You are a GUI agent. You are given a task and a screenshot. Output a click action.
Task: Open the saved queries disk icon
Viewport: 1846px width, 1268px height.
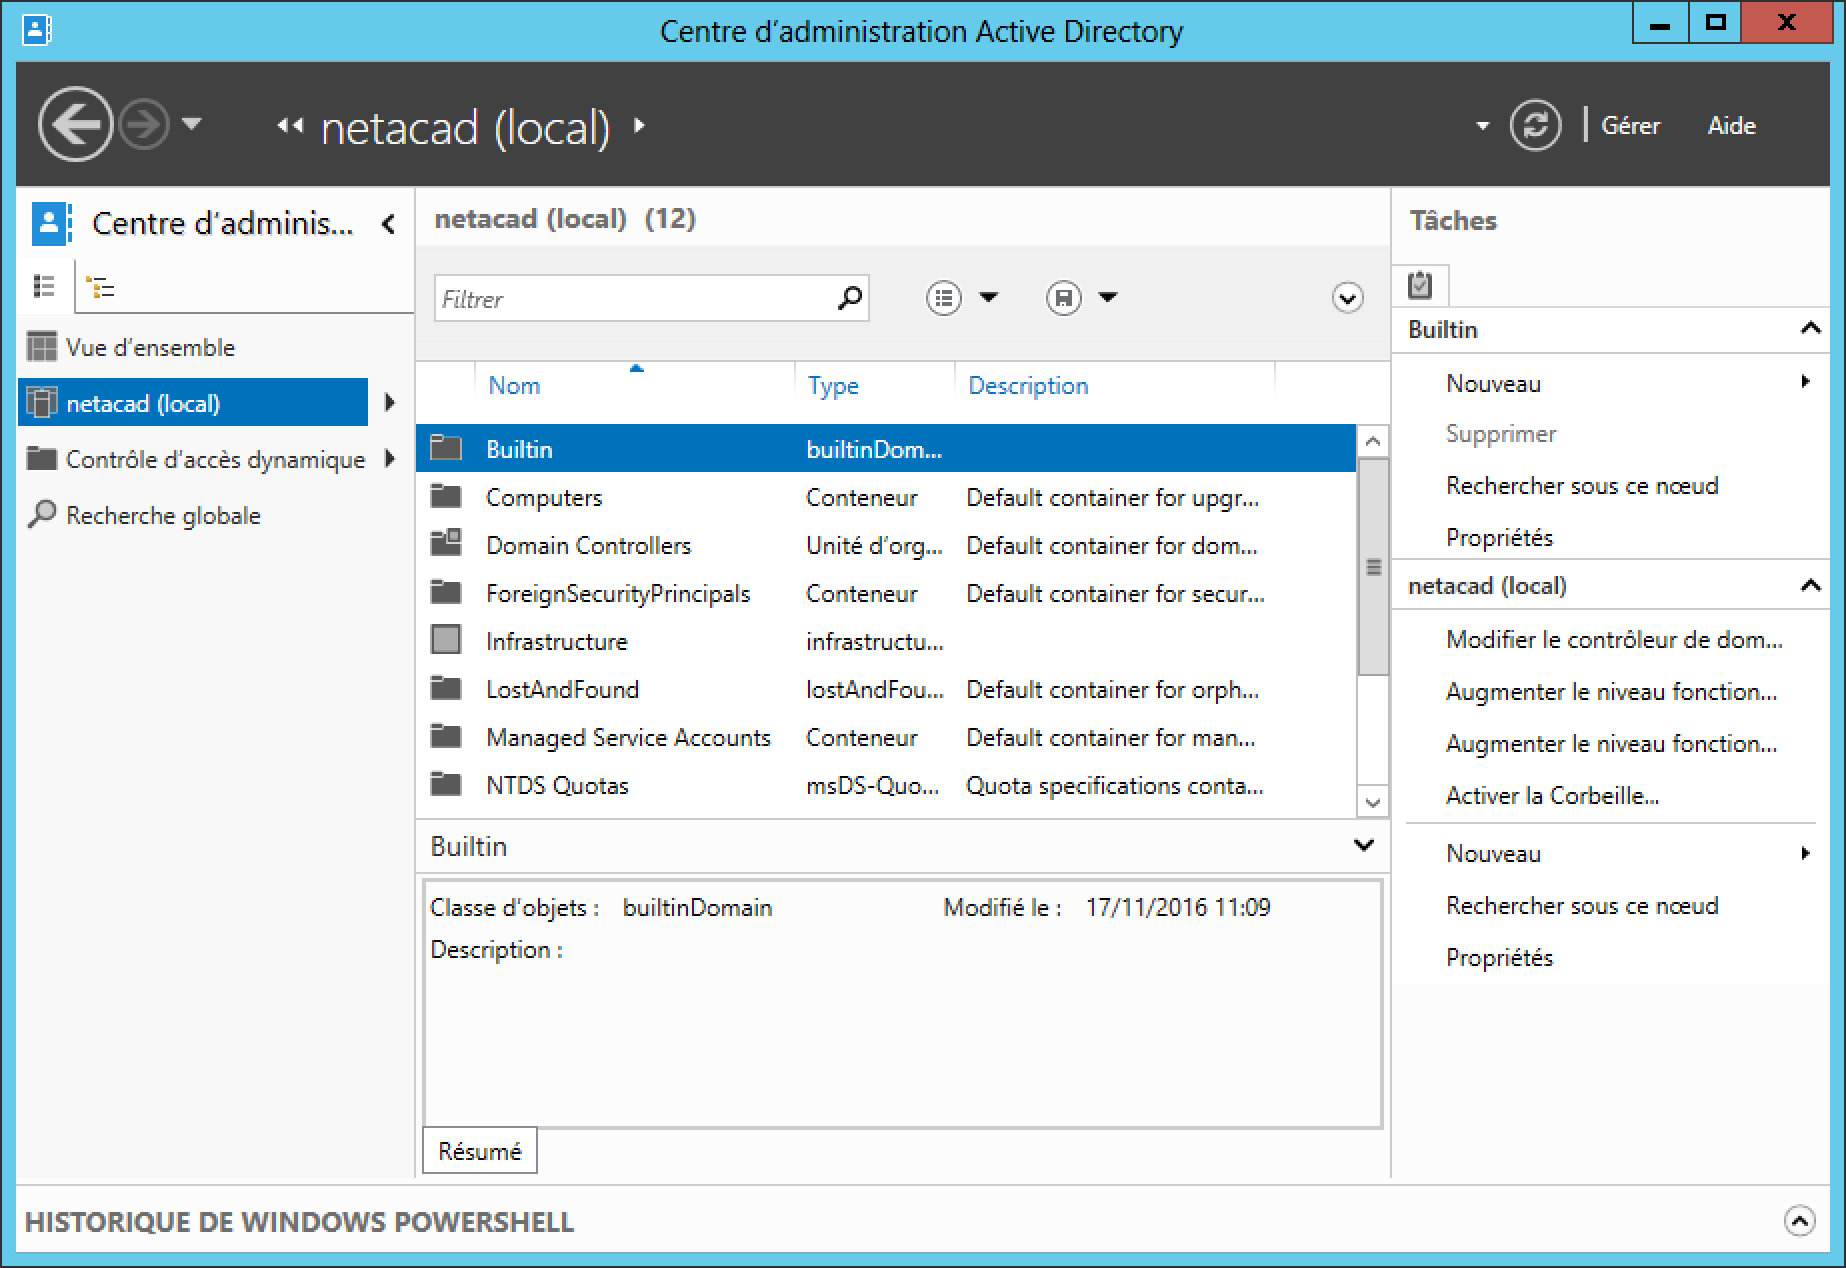pos(1064,298)
